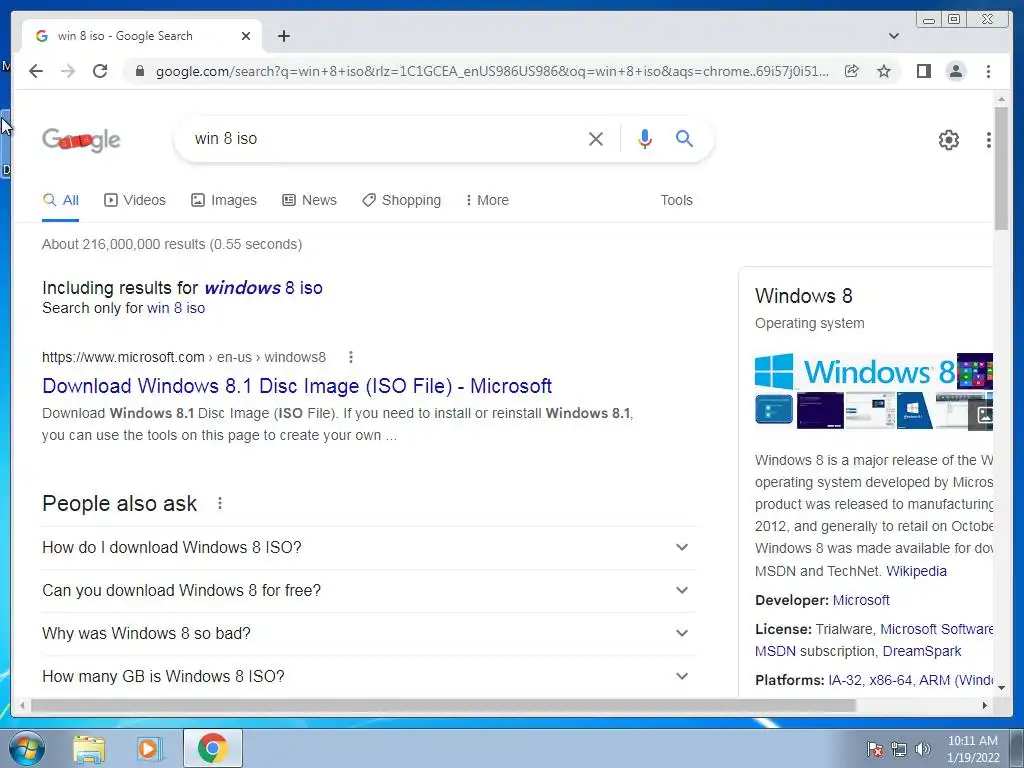This screenshot has height=768, width=1024.
Task: Switch to Images results tab
Action: click(x=224, y=200)
